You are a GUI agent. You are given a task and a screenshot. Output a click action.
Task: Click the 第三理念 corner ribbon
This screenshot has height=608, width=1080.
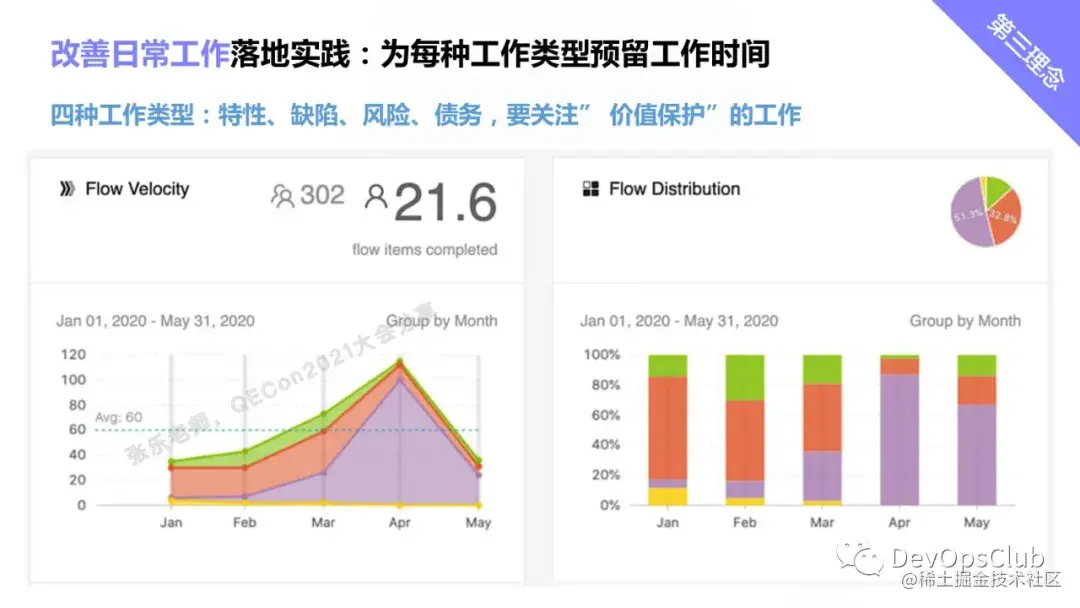1024,52
